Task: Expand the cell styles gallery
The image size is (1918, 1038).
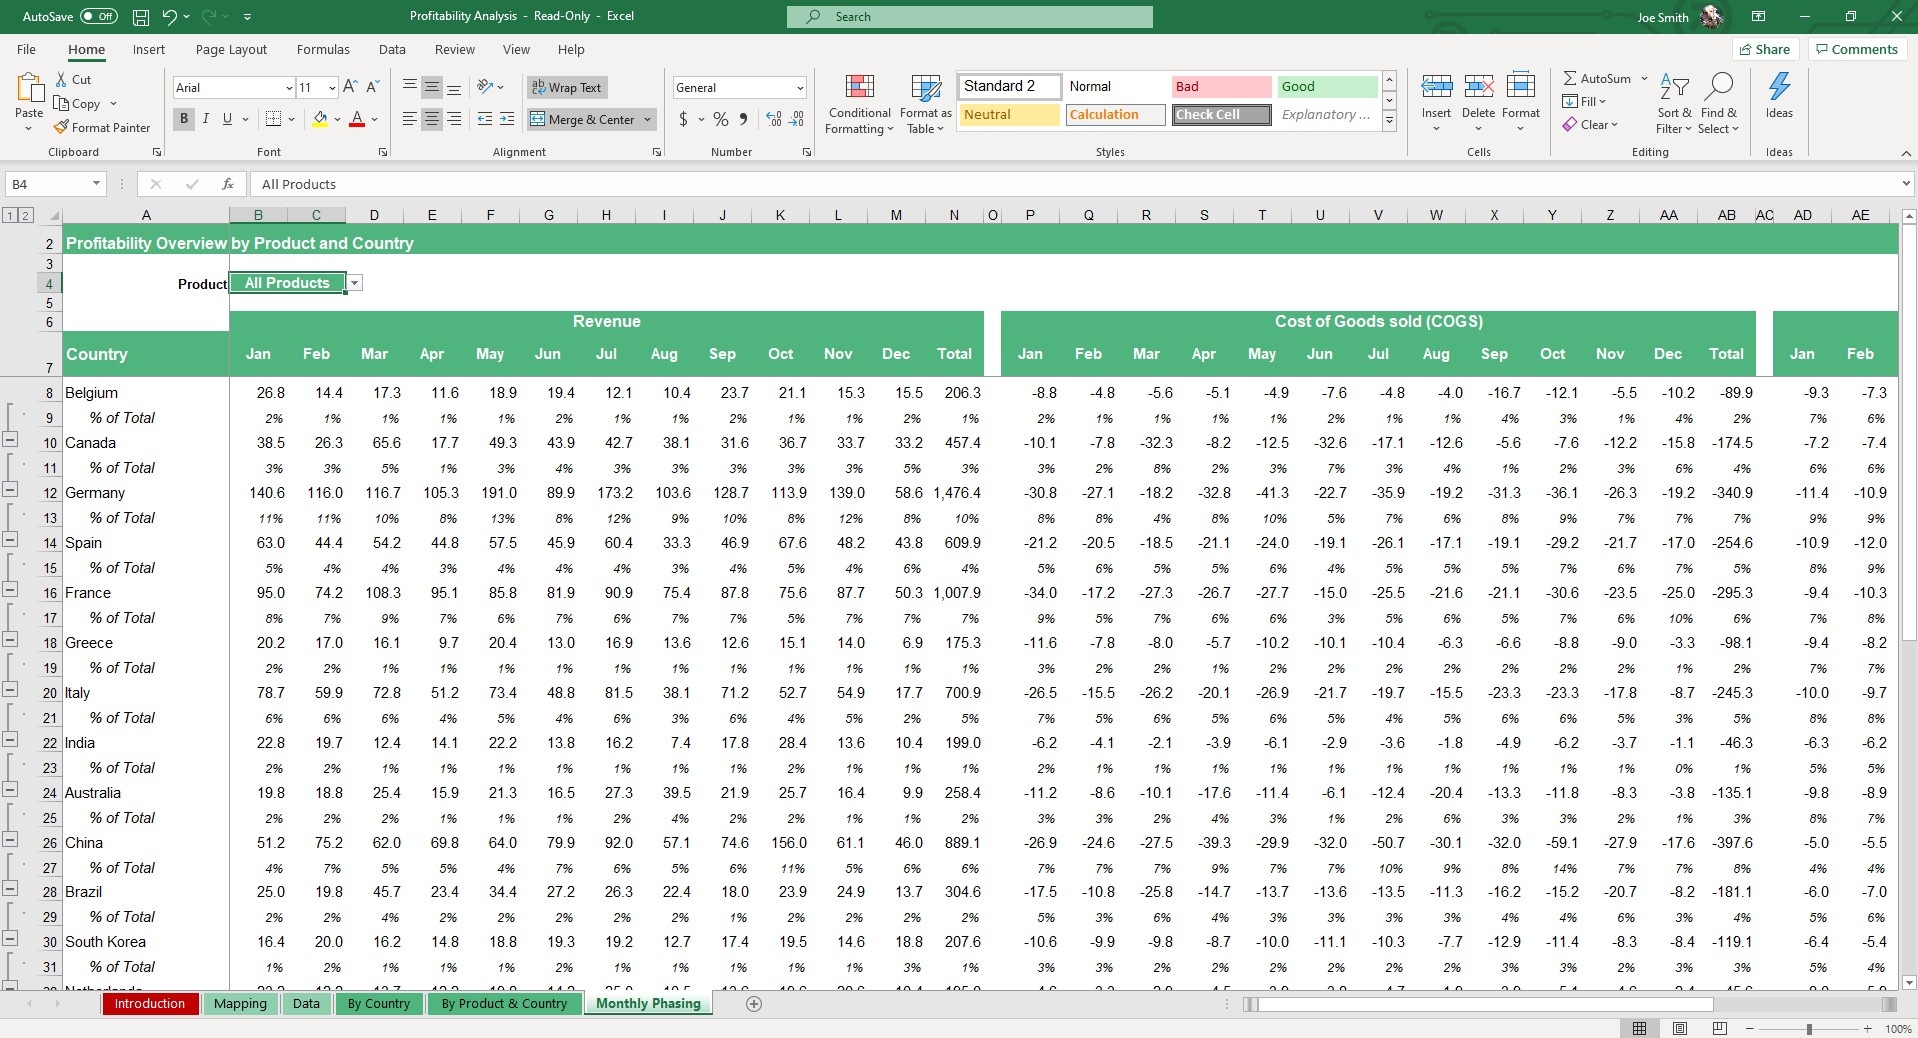Action: pos(1389,122)
